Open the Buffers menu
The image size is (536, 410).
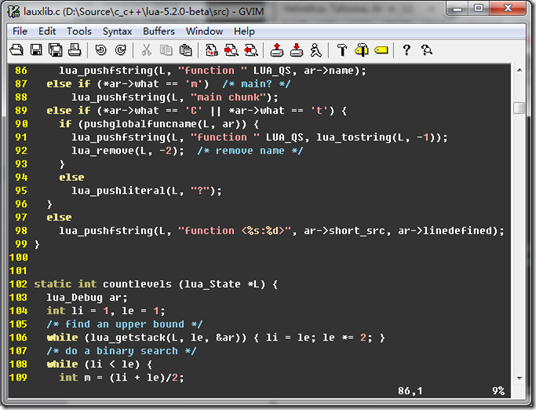coord(159,31)
